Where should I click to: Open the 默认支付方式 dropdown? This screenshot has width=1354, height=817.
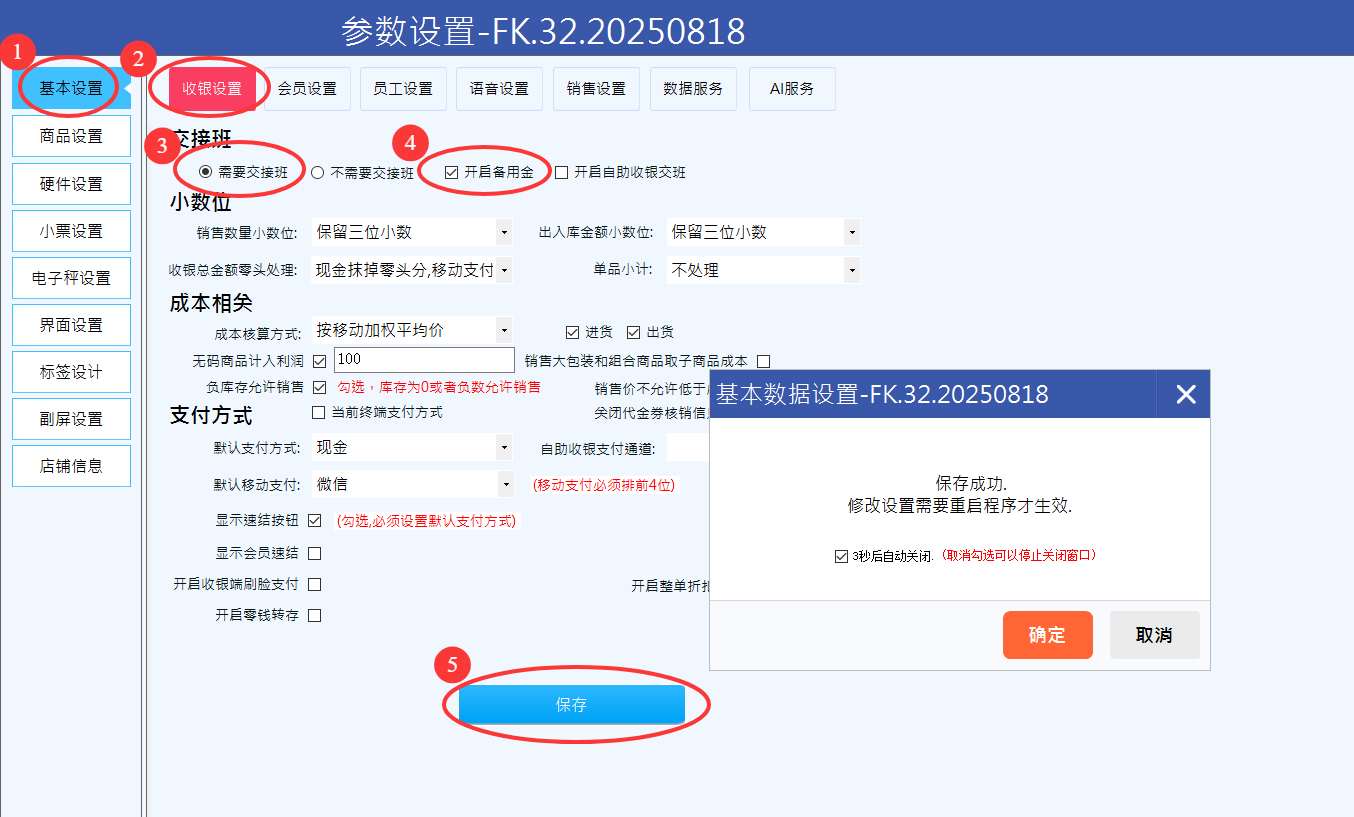[503, 447]
